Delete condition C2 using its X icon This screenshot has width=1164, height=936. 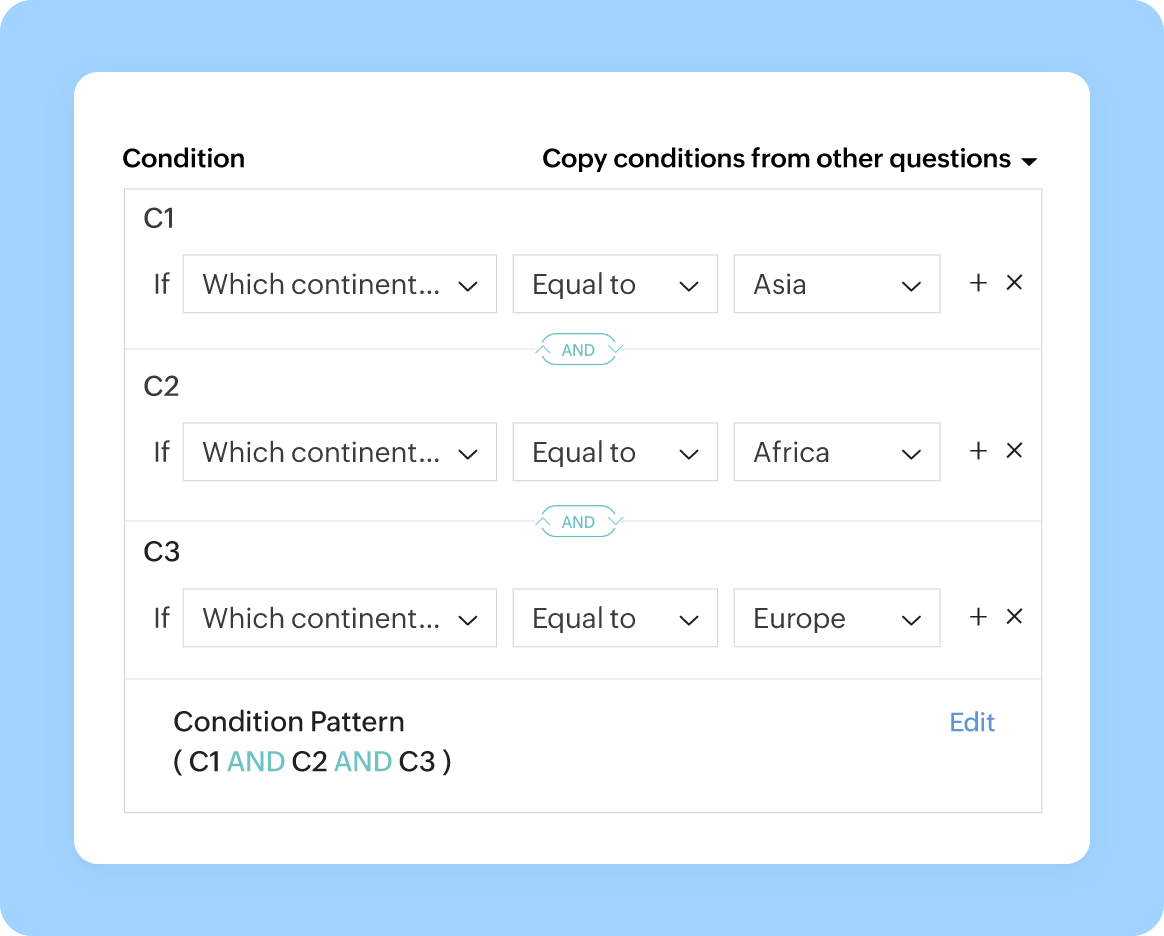click(1014, 451)
